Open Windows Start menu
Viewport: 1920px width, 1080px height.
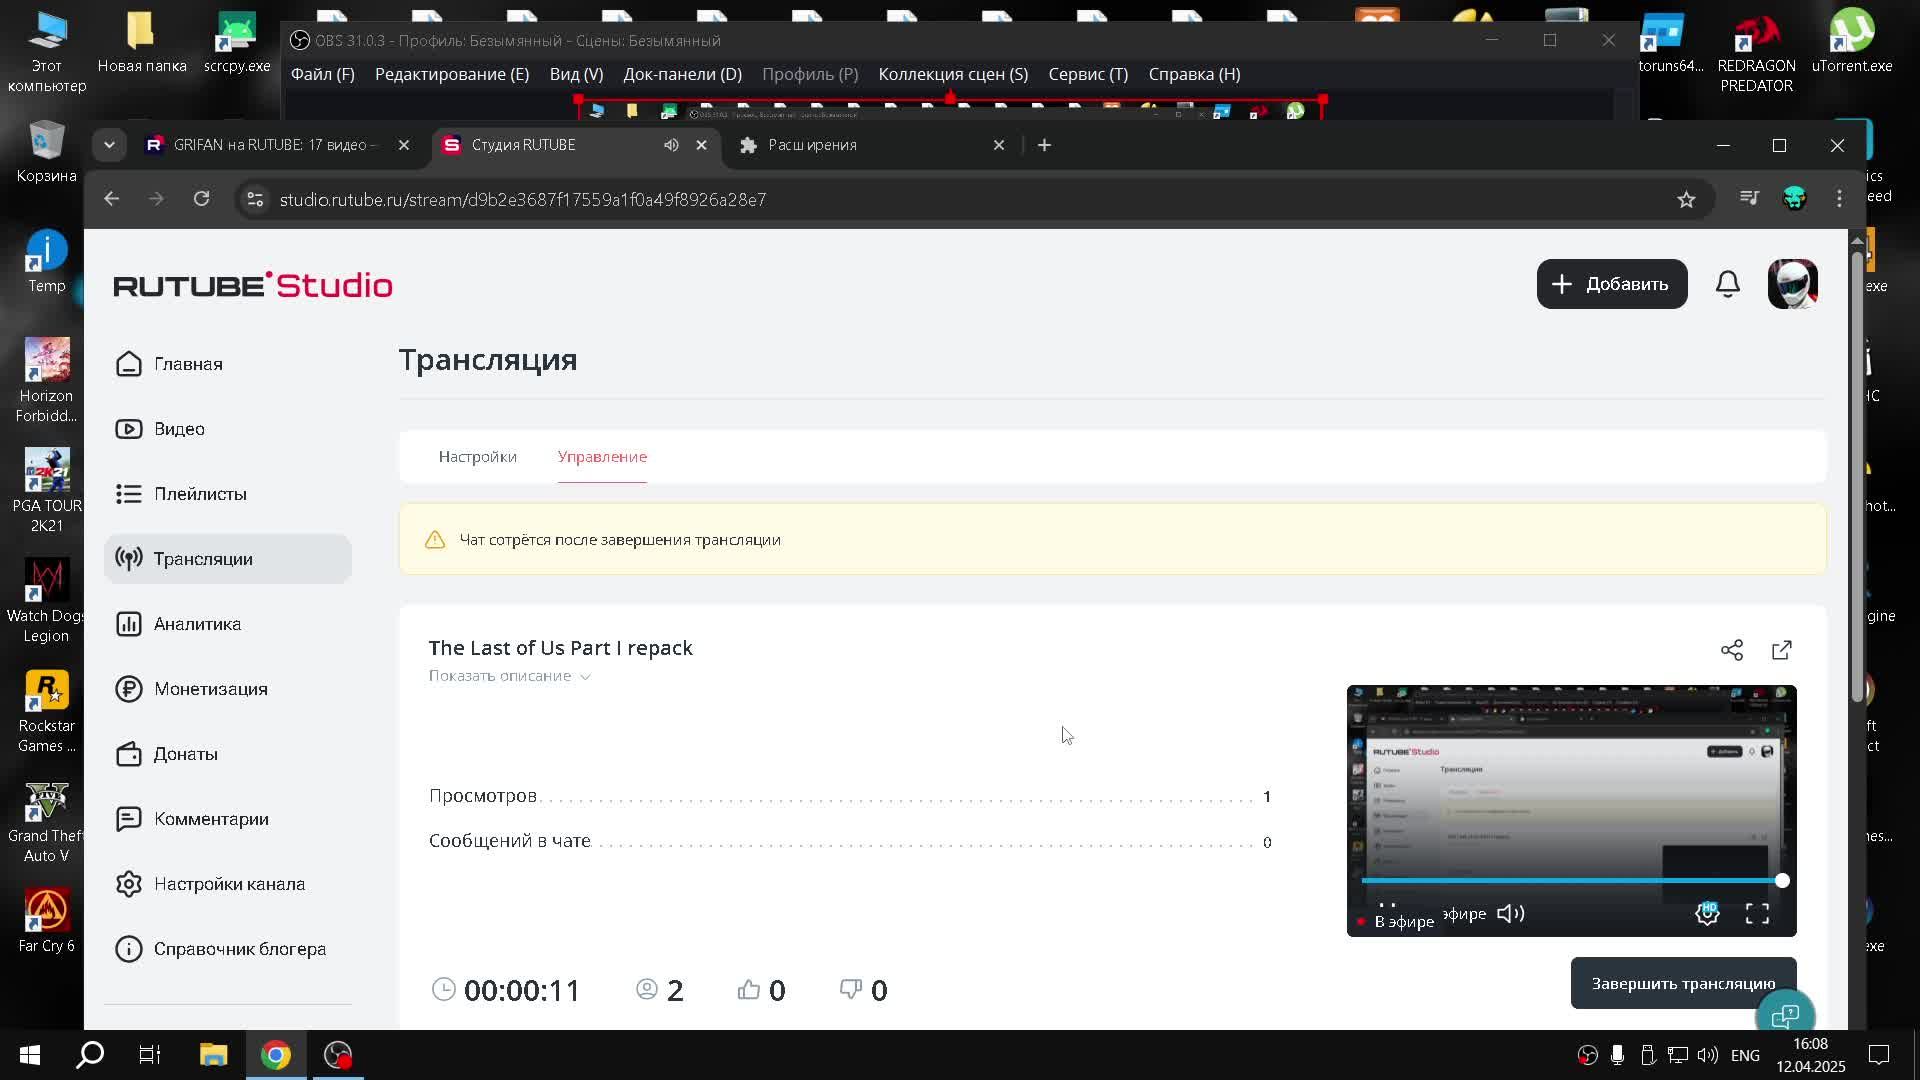29,1055
